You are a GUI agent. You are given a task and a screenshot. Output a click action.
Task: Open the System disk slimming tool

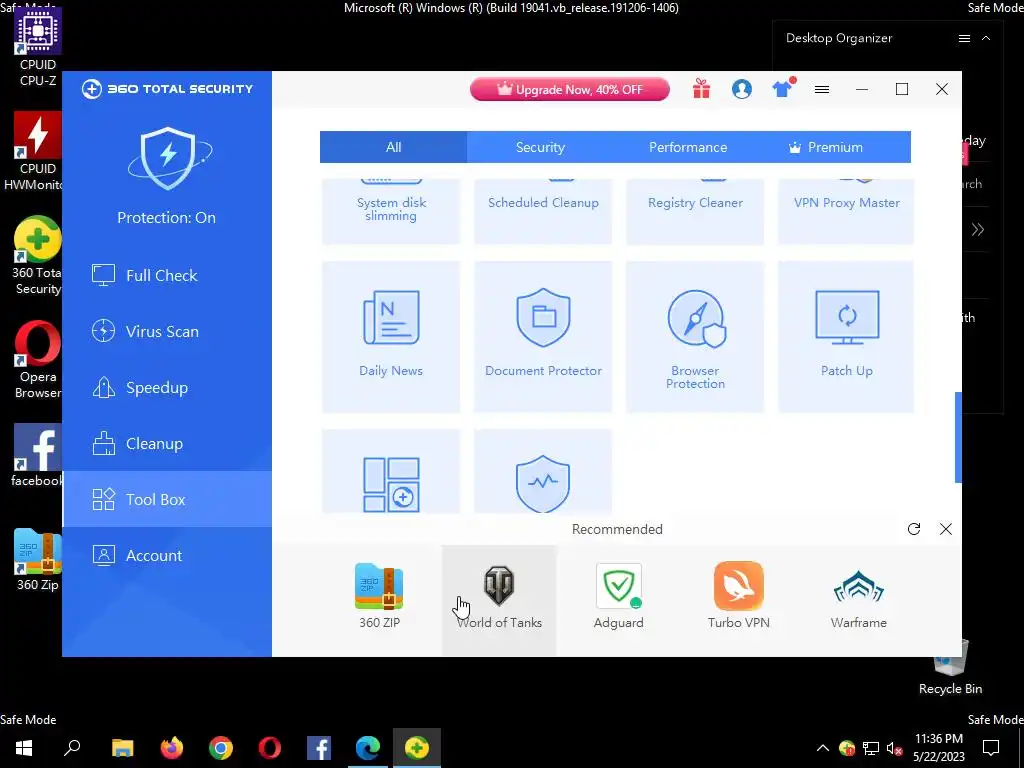click(391, 210)
